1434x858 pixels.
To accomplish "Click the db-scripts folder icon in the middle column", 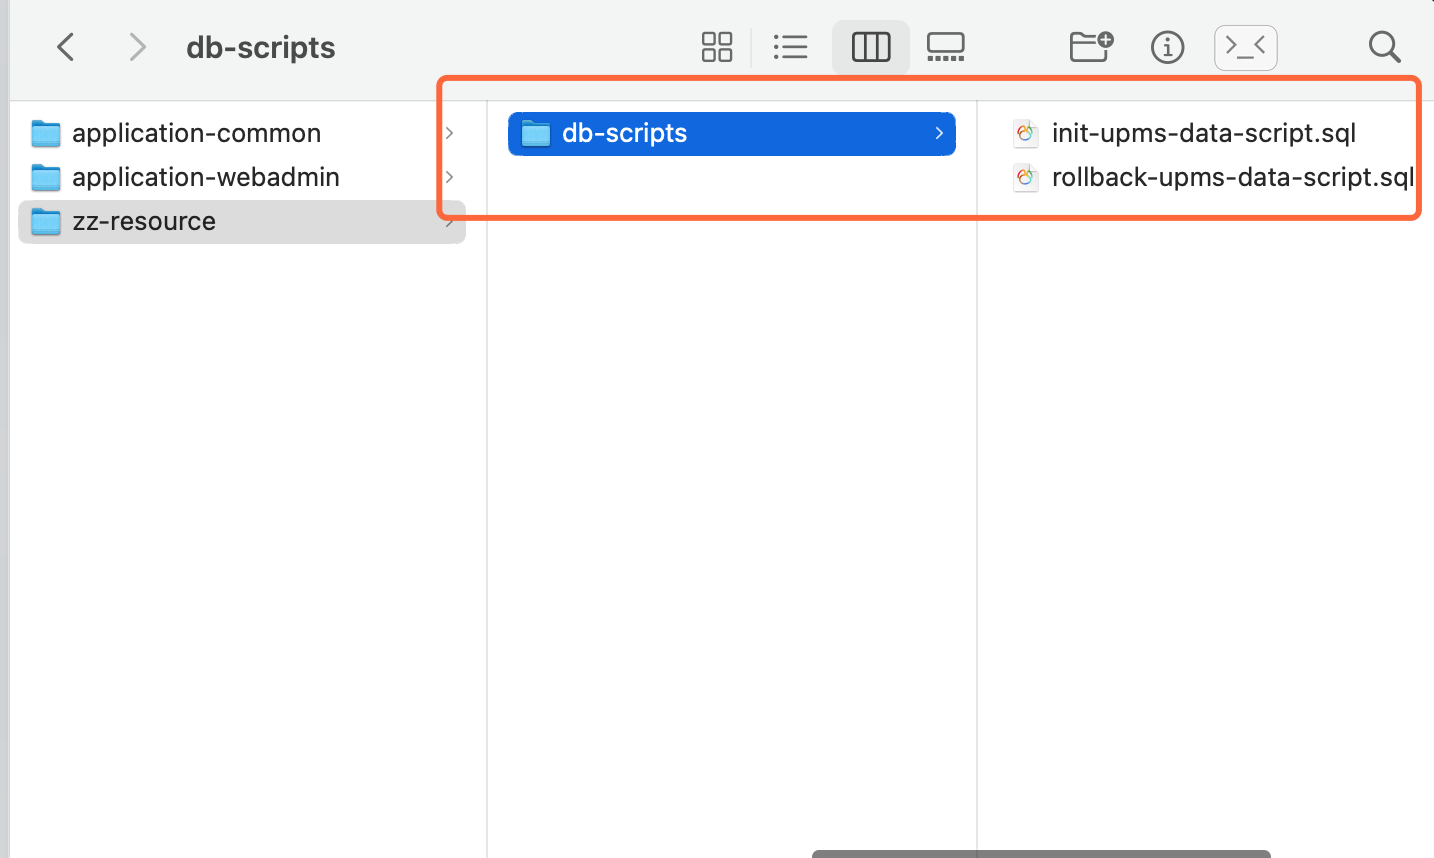I will (x=536, y=133).
